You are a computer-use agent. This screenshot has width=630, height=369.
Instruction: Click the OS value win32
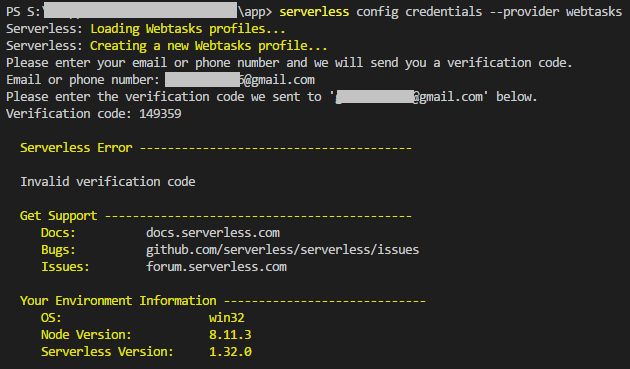pyautogui.click(x=227, y=318)
